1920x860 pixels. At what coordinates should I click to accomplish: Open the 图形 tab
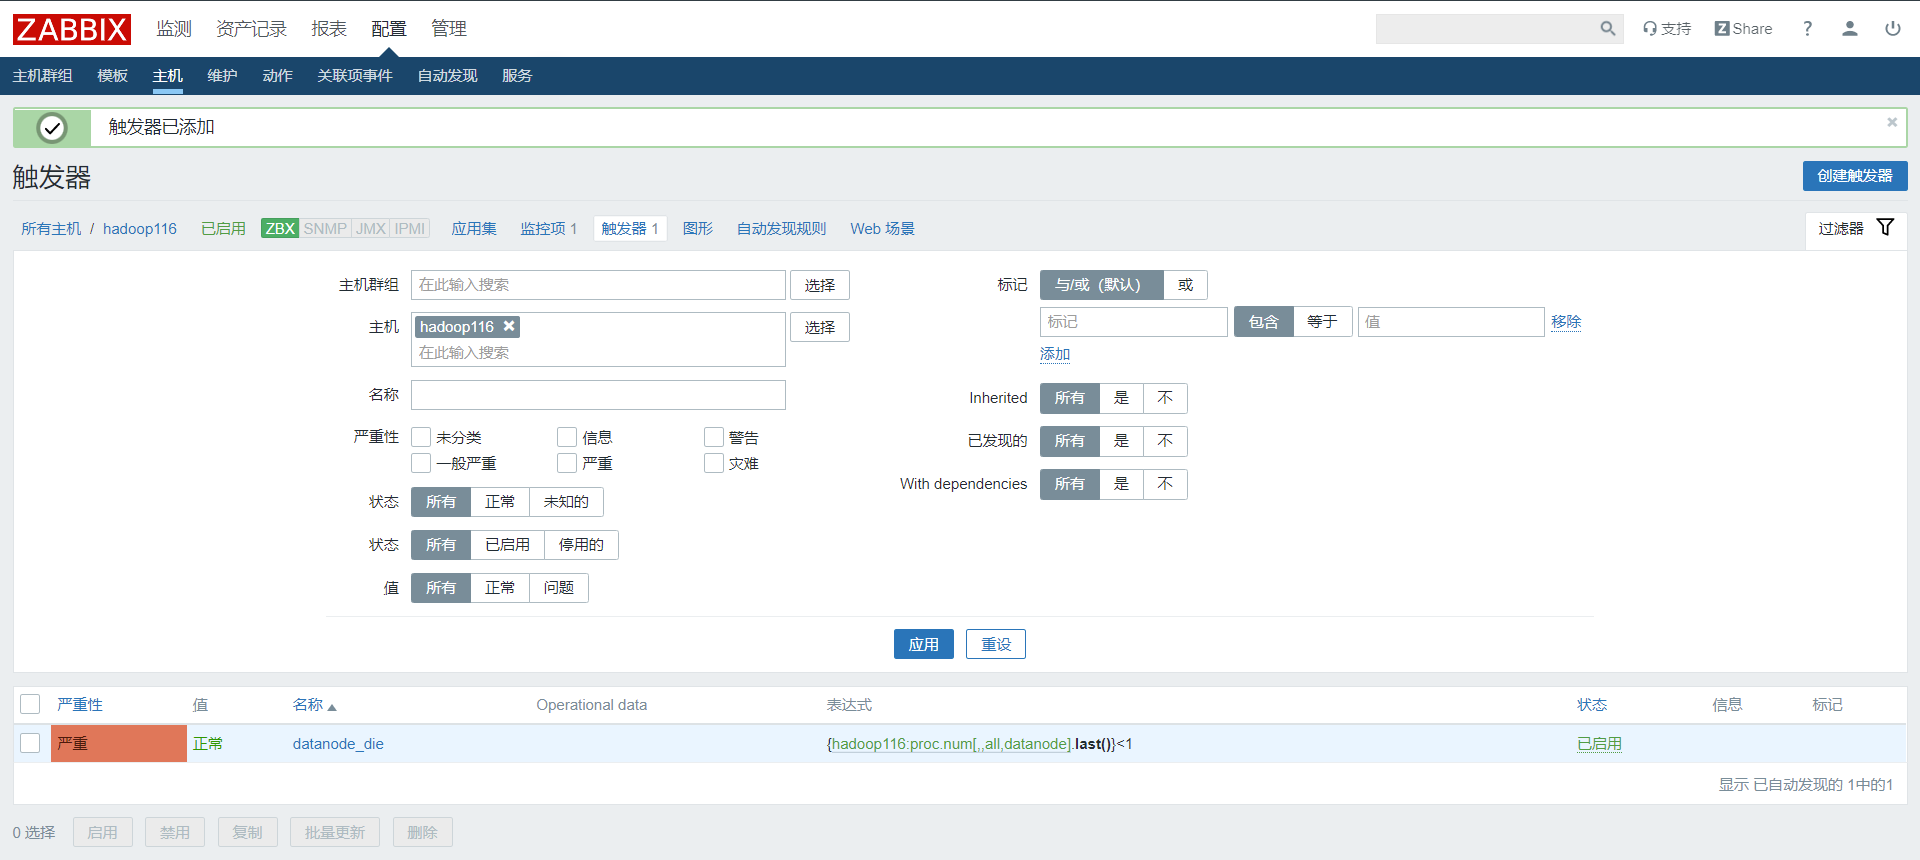click(698, 229)
